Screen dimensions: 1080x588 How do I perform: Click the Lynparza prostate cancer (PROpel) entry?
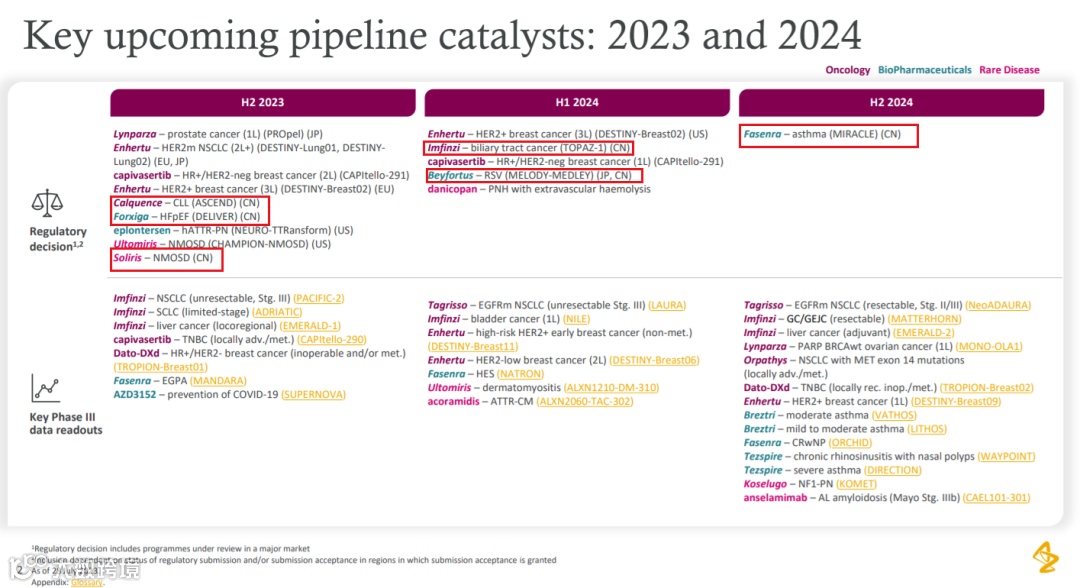pyautogui.click(x=218, y=134)
